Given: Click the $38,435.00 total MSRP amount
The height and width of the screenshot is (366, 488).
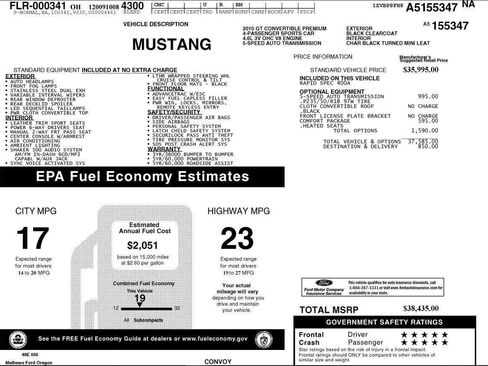Looking at the screenshot, I should click(421, 308).
